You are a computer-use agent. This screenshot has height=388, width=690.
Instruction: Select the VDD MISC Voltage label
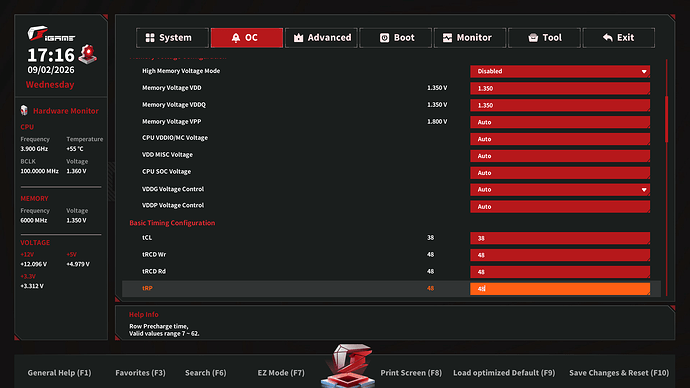point(167,155)
